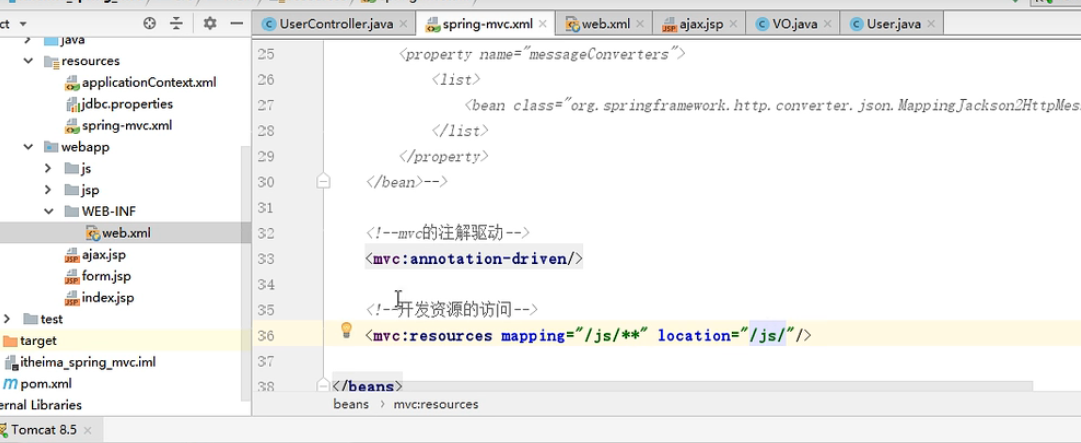Close the spring-mvc.xml tab

tap(543, 24)
